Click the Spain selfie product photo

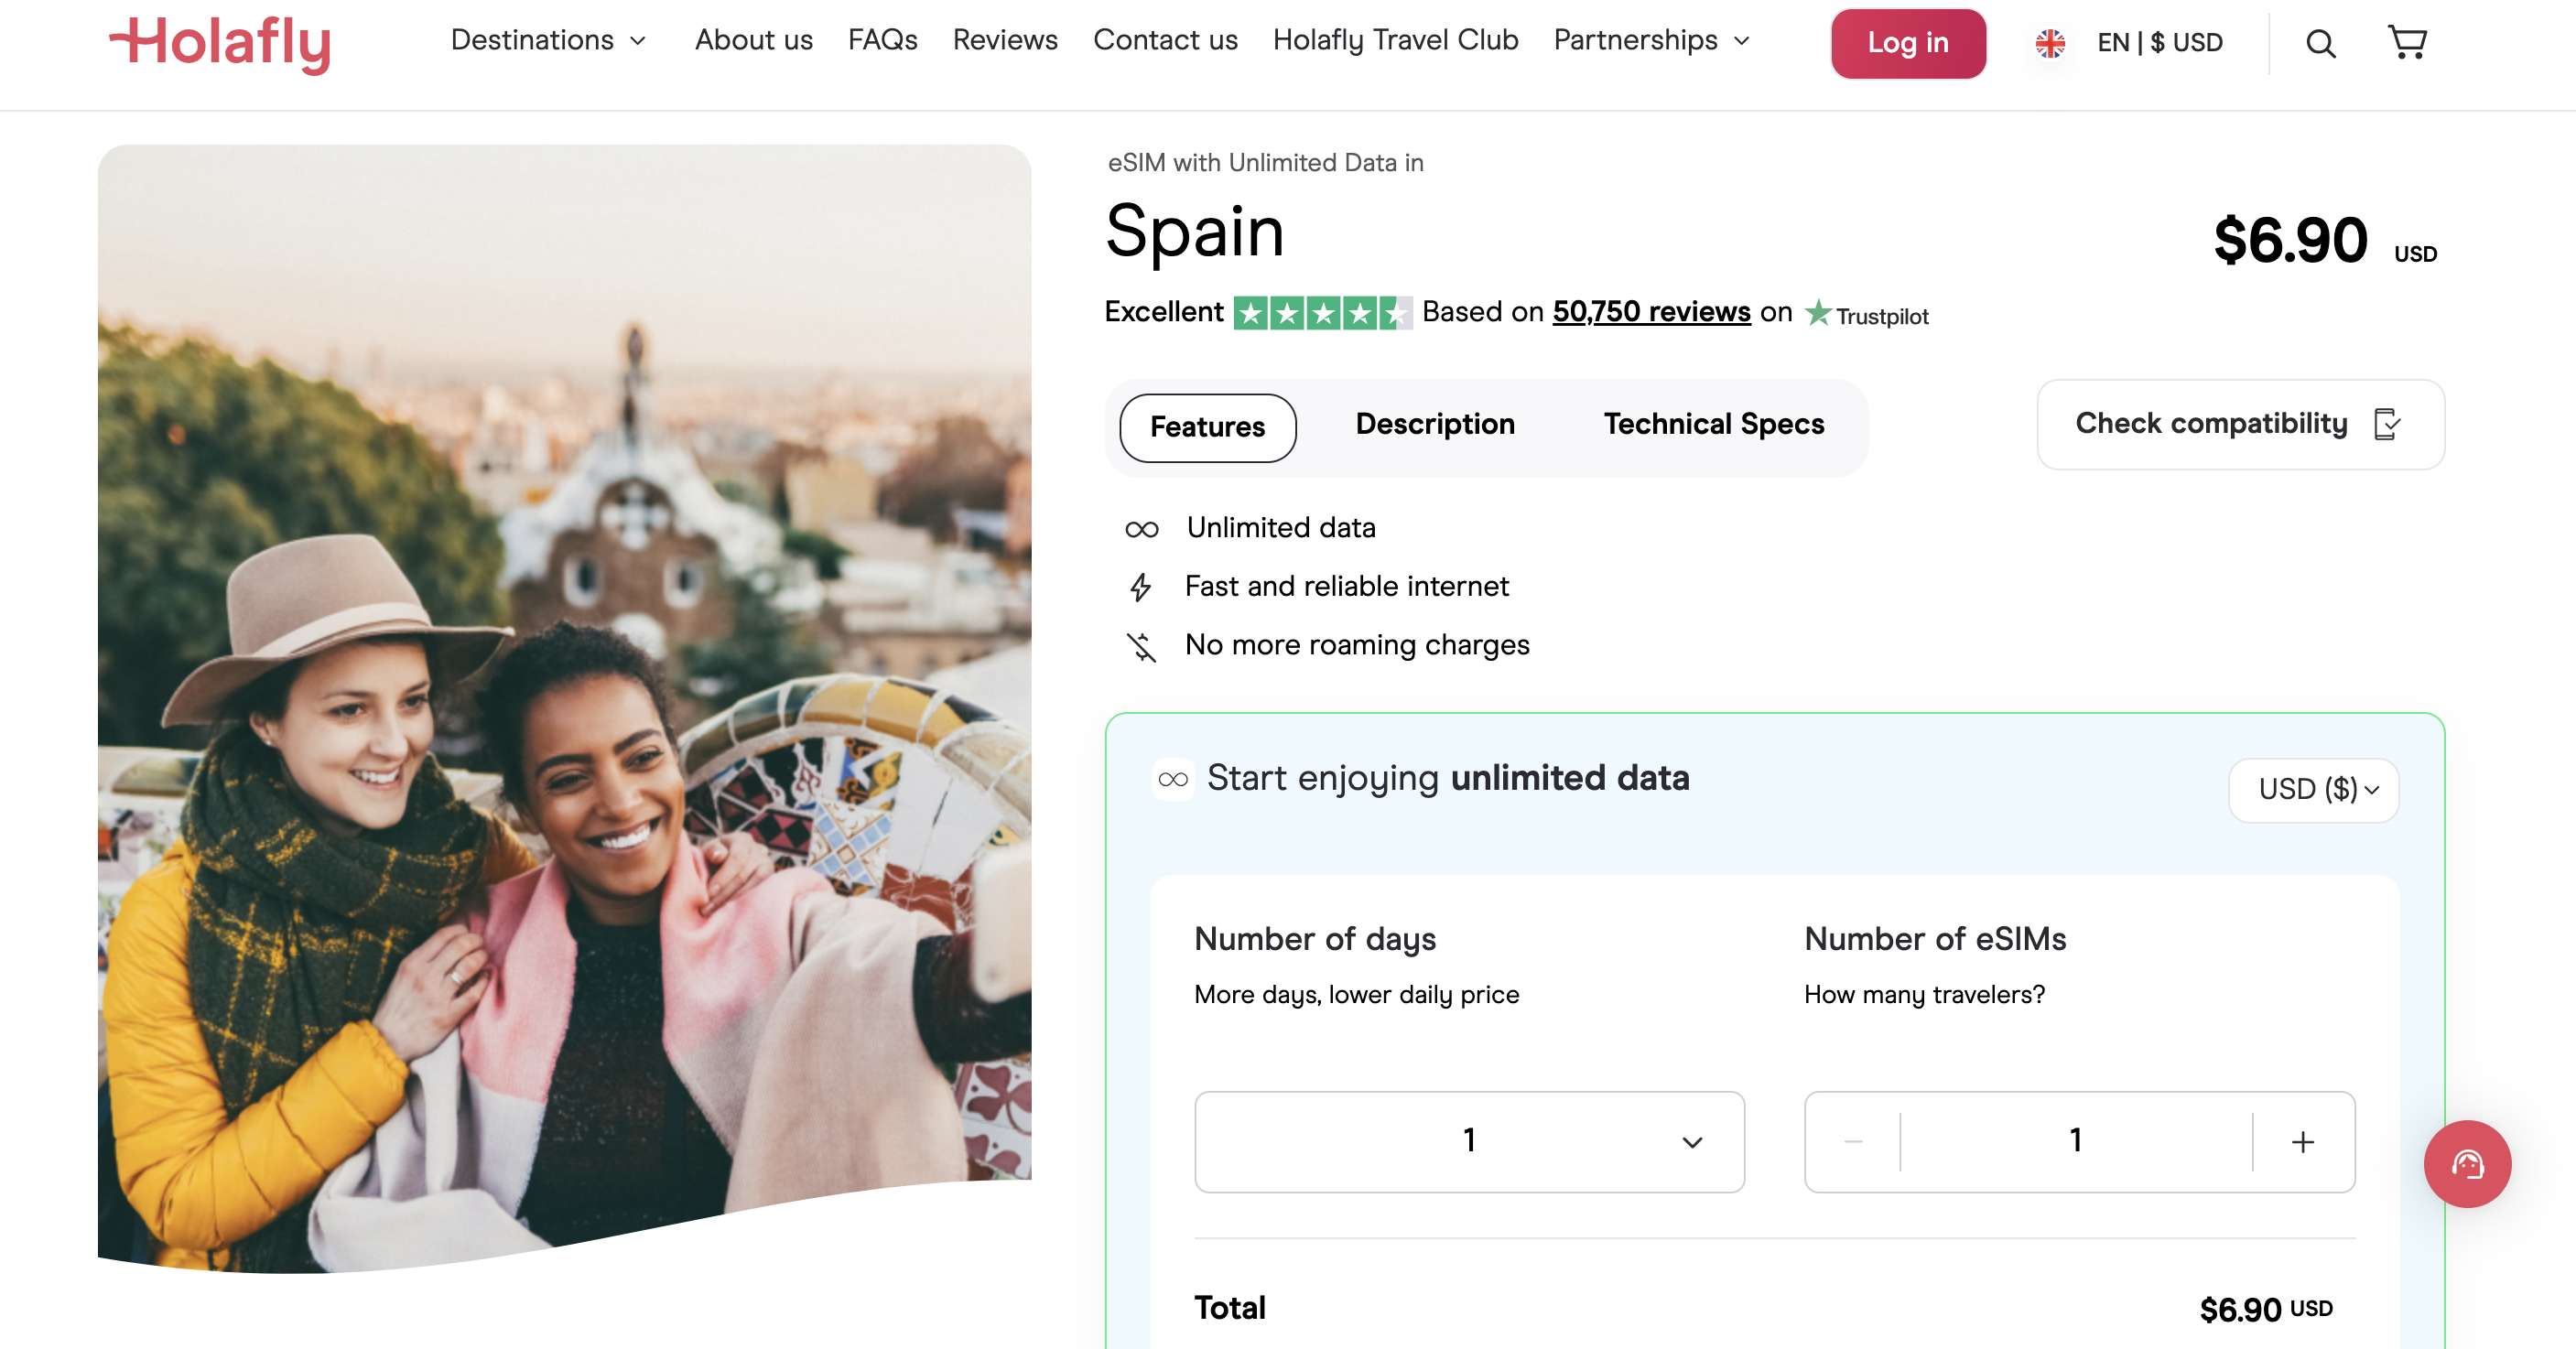click(x=564, y=700)
